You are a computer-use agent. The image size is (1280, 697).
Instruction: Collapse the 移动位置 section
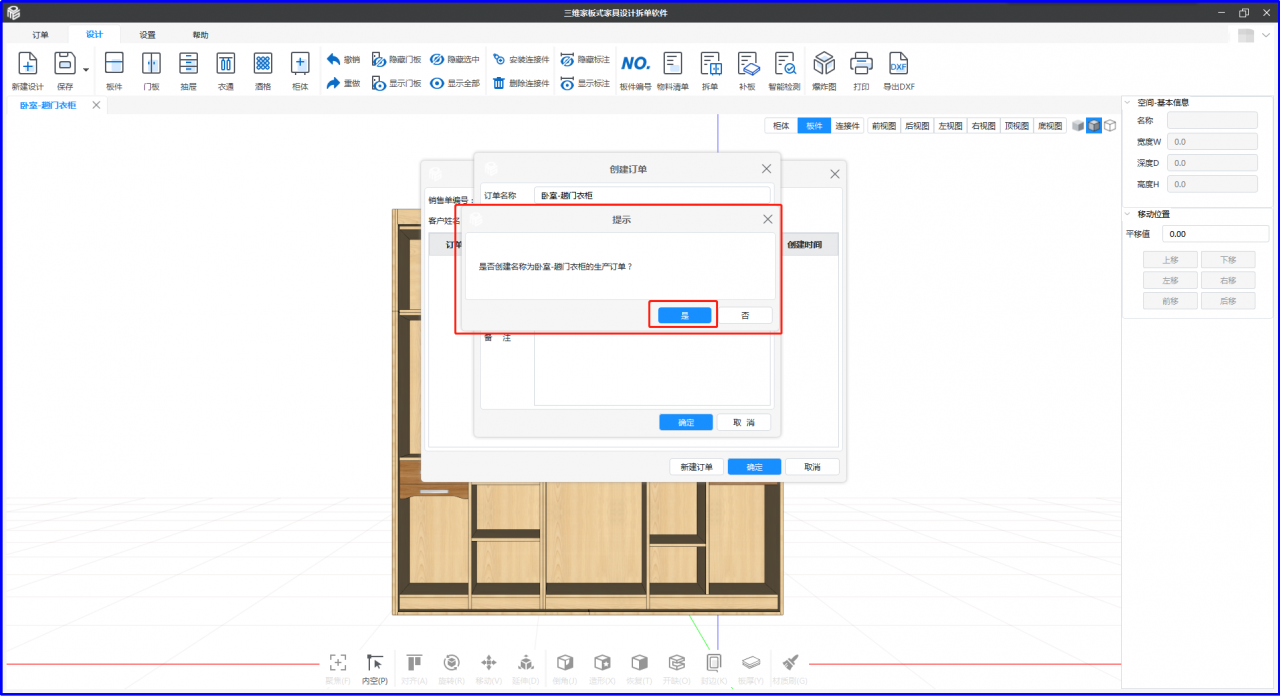point(1129,214)
